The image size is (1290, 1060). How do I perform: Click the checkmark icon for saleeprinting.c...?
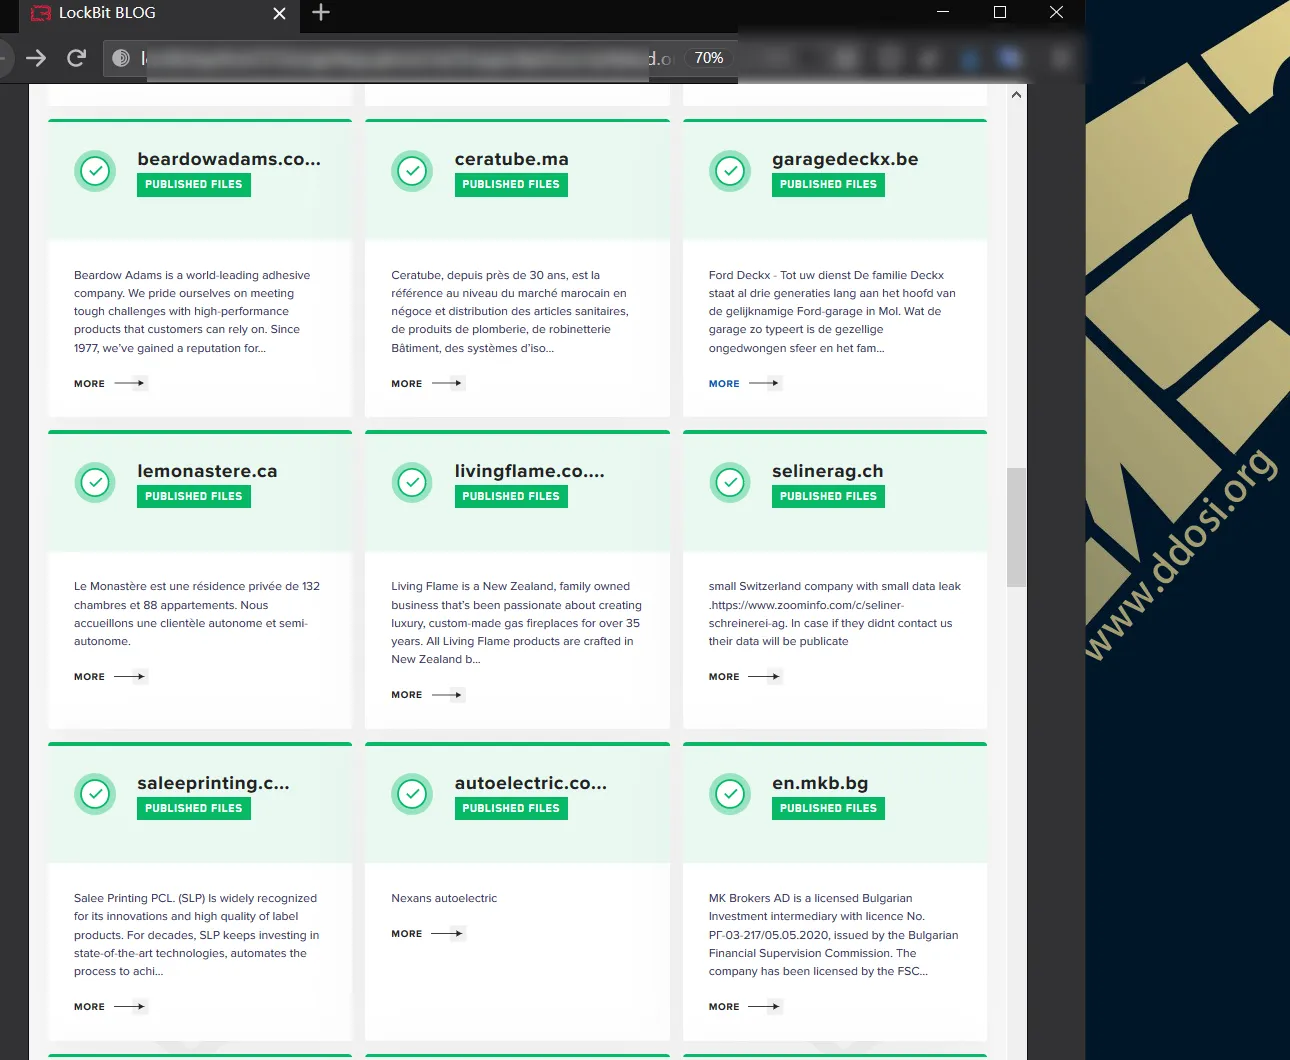(x=95, y=795)
